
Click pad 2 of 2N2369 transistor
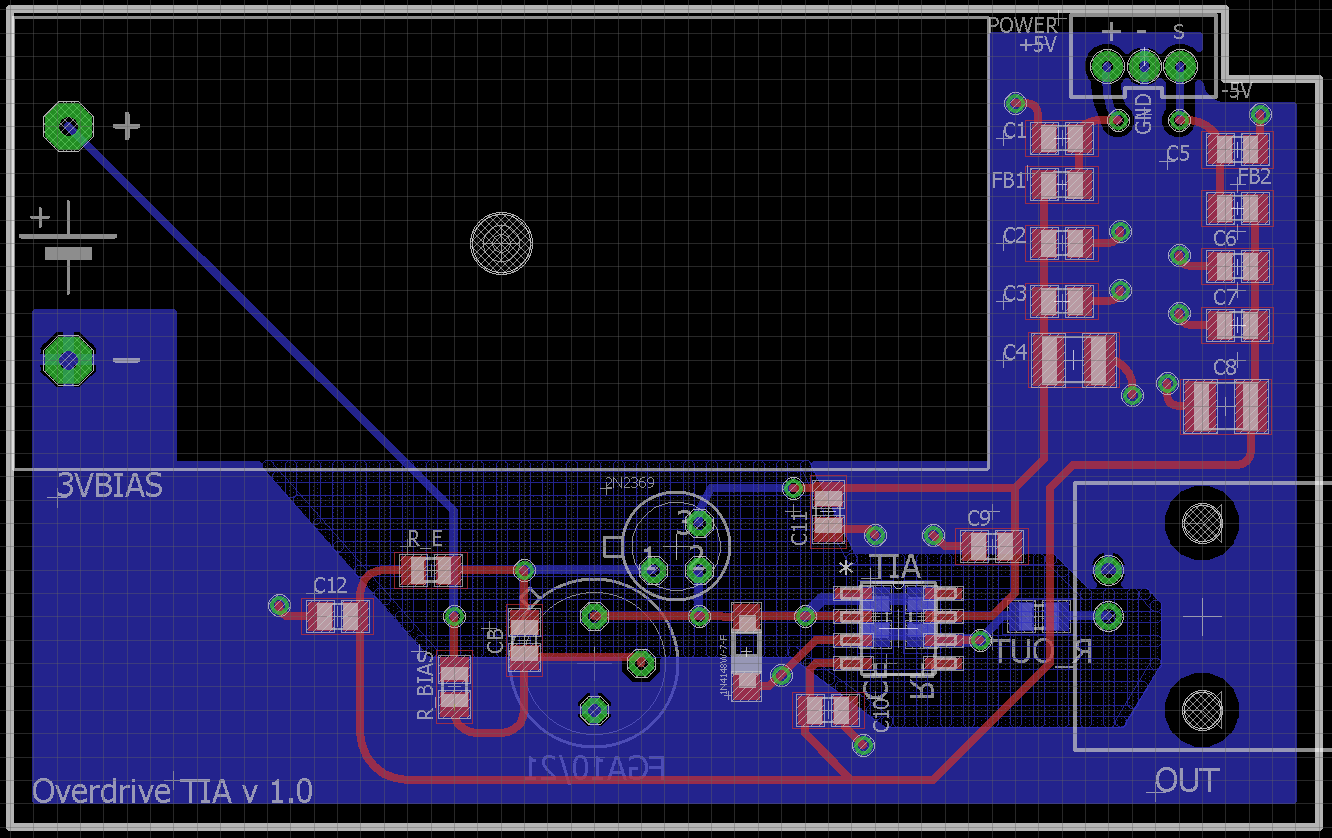699,570
